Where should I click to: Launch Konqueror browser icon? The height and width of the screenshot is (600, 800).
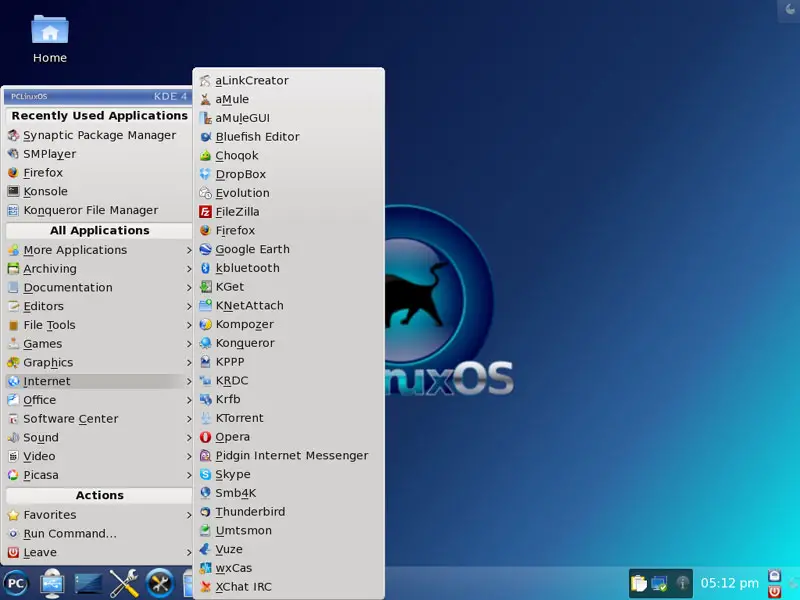click(x=205, y=343)
